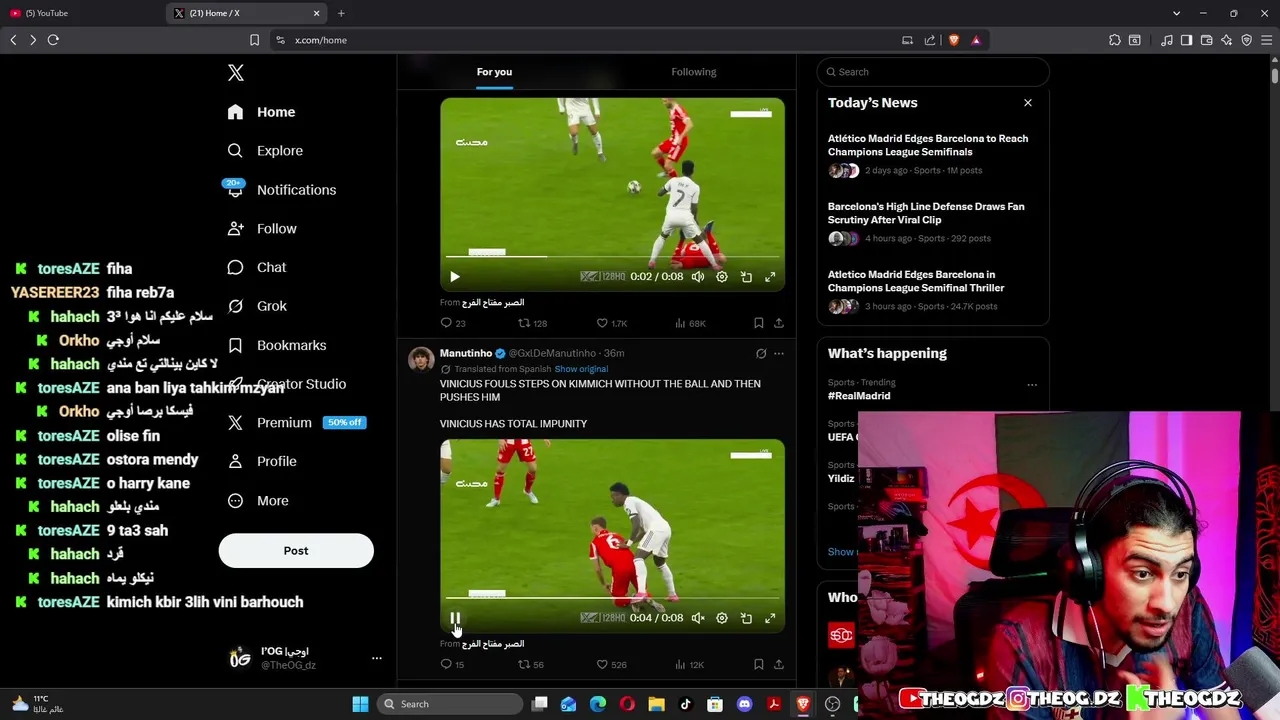The height and width of the screenshot is (720, 1280).
Task: Click Grok icon on Manutinho post
Action: point(761,353)
